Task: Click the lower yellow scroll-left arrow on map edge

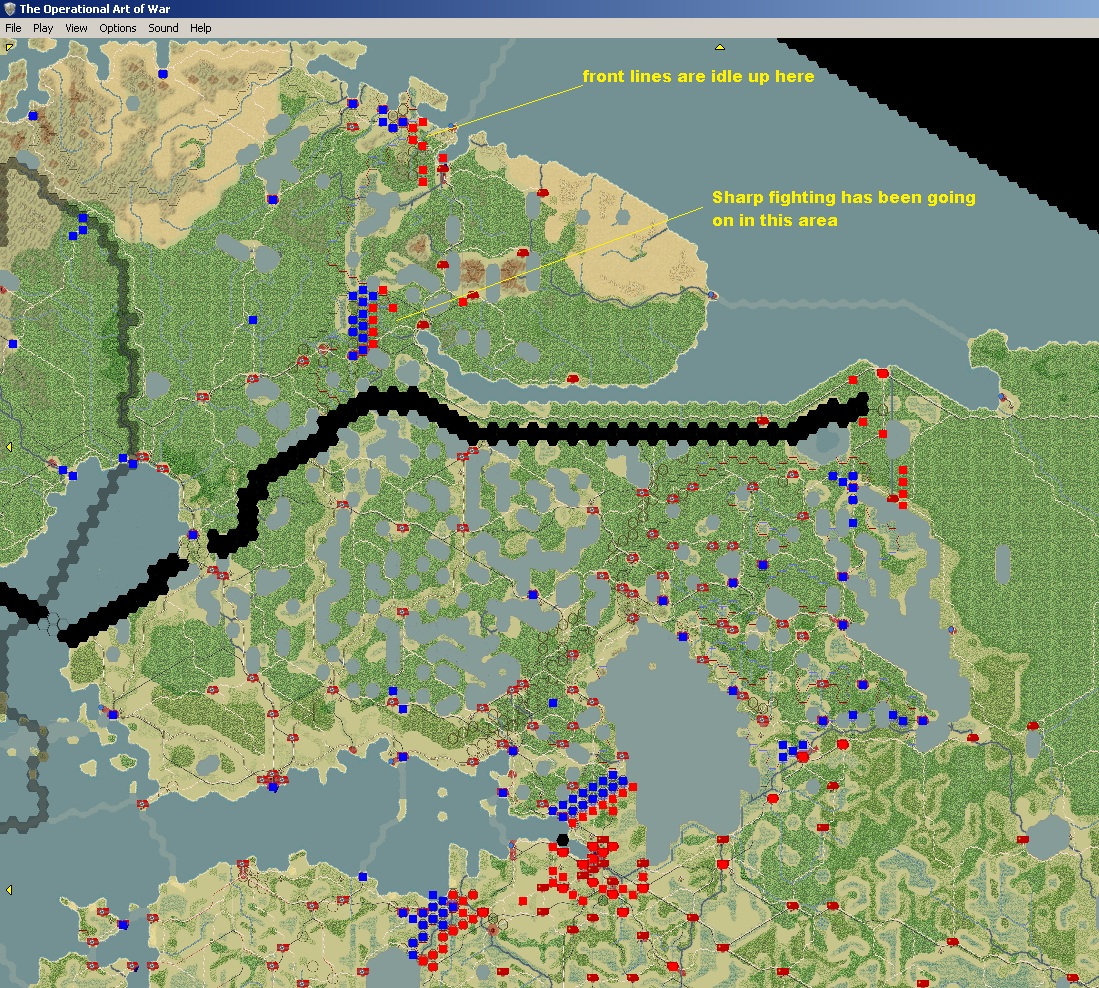Action: [8, 890]
